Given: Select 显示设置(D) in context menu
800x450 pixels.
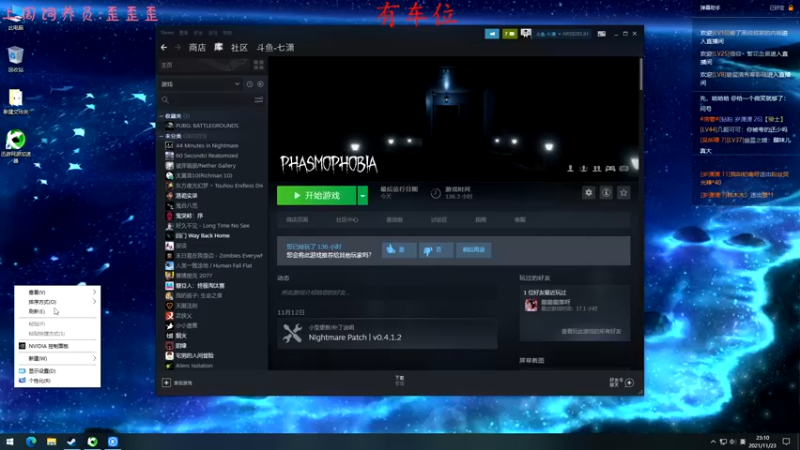Looking at the screenshot, I should point(57,371).
